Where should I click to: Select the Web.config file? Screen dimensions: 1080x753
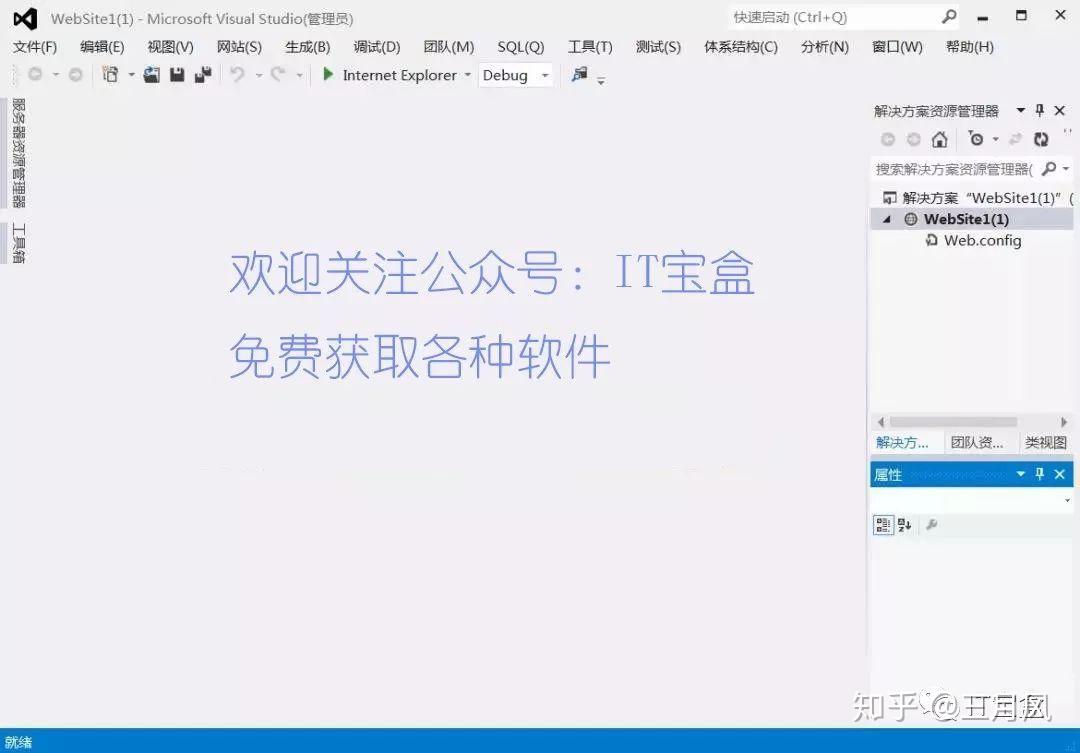[984, 240]
